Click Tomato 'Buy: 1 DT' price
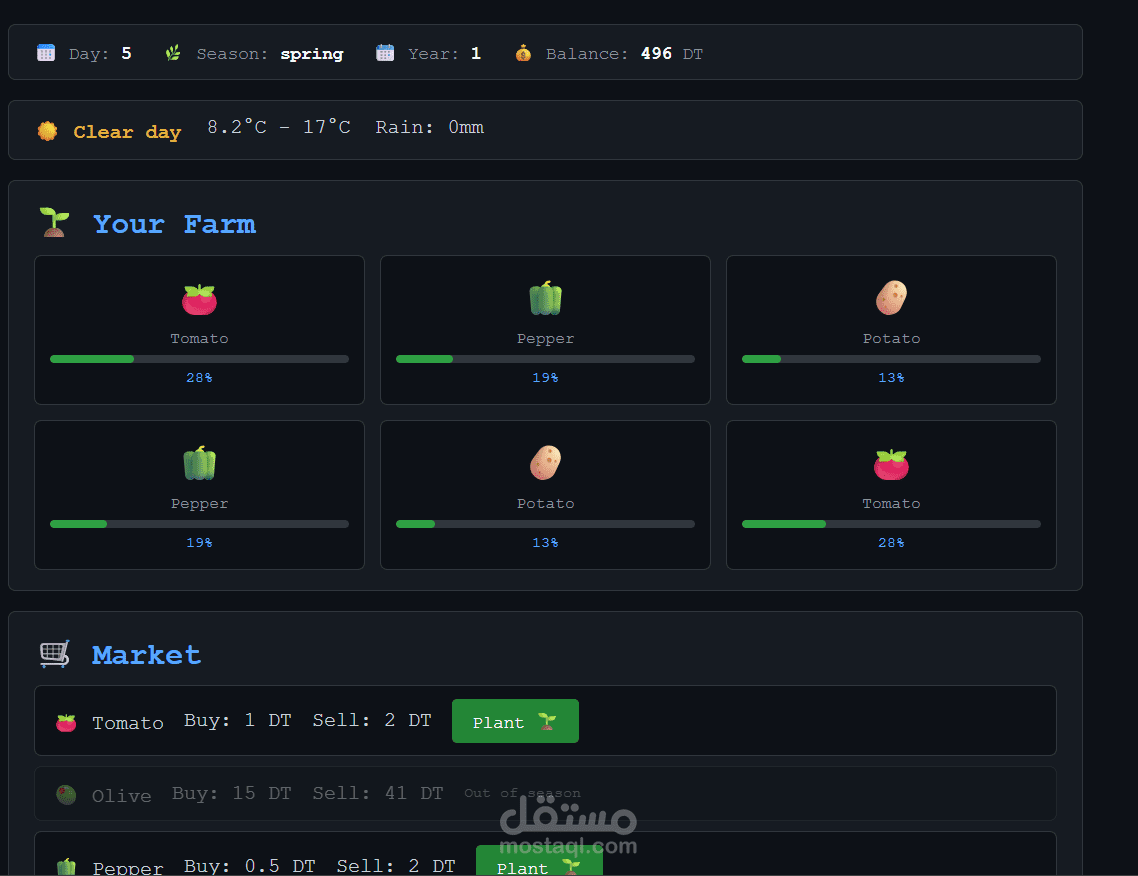Image resolution: width=1138 pixels, height=876 pixels. coord(237,720)
